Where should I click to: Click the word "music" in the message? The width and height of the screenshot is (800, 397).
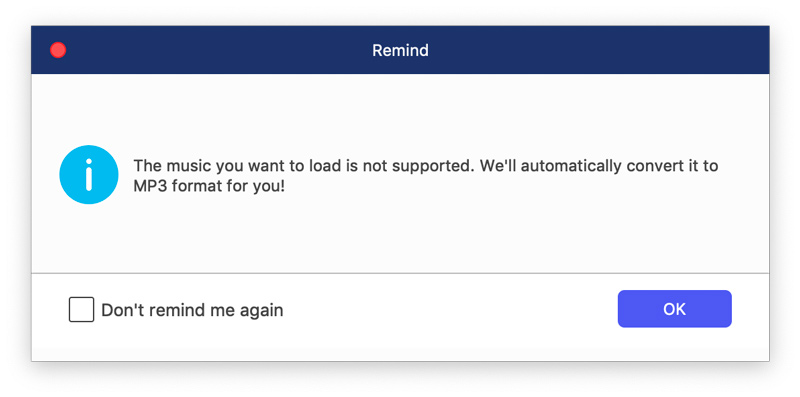pyautogui.click(x=188, y=166)
